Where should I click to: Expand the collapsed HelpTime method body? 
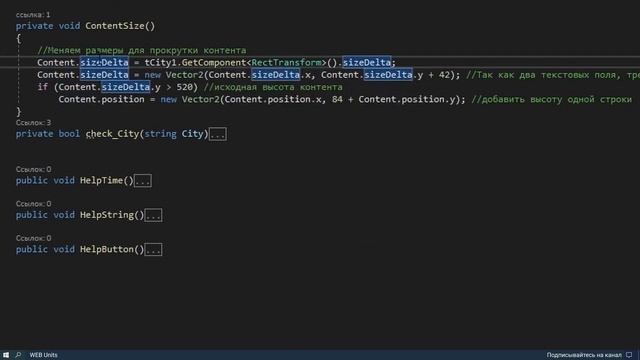coord(142,181)
